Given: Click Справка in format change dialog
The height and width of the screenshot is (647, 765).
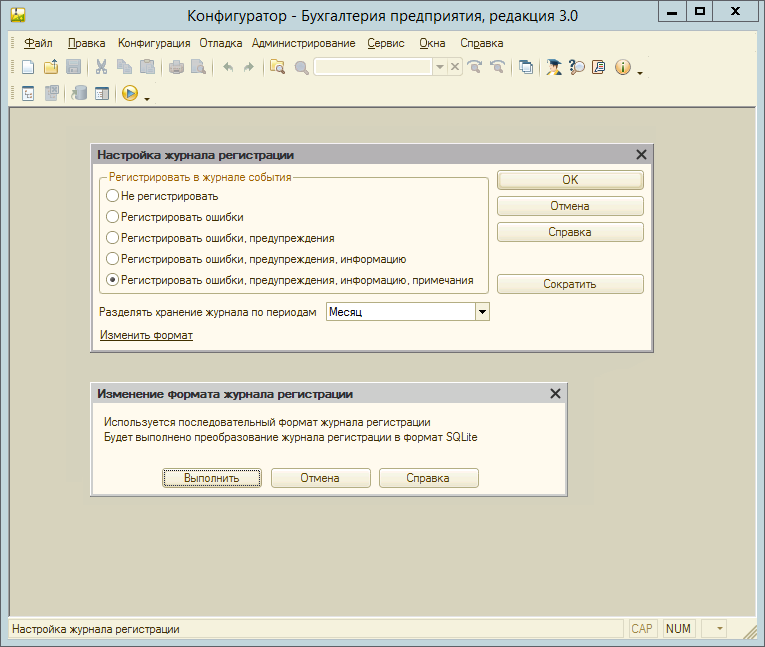Looking at the screenshot, I should pos(428,478).
